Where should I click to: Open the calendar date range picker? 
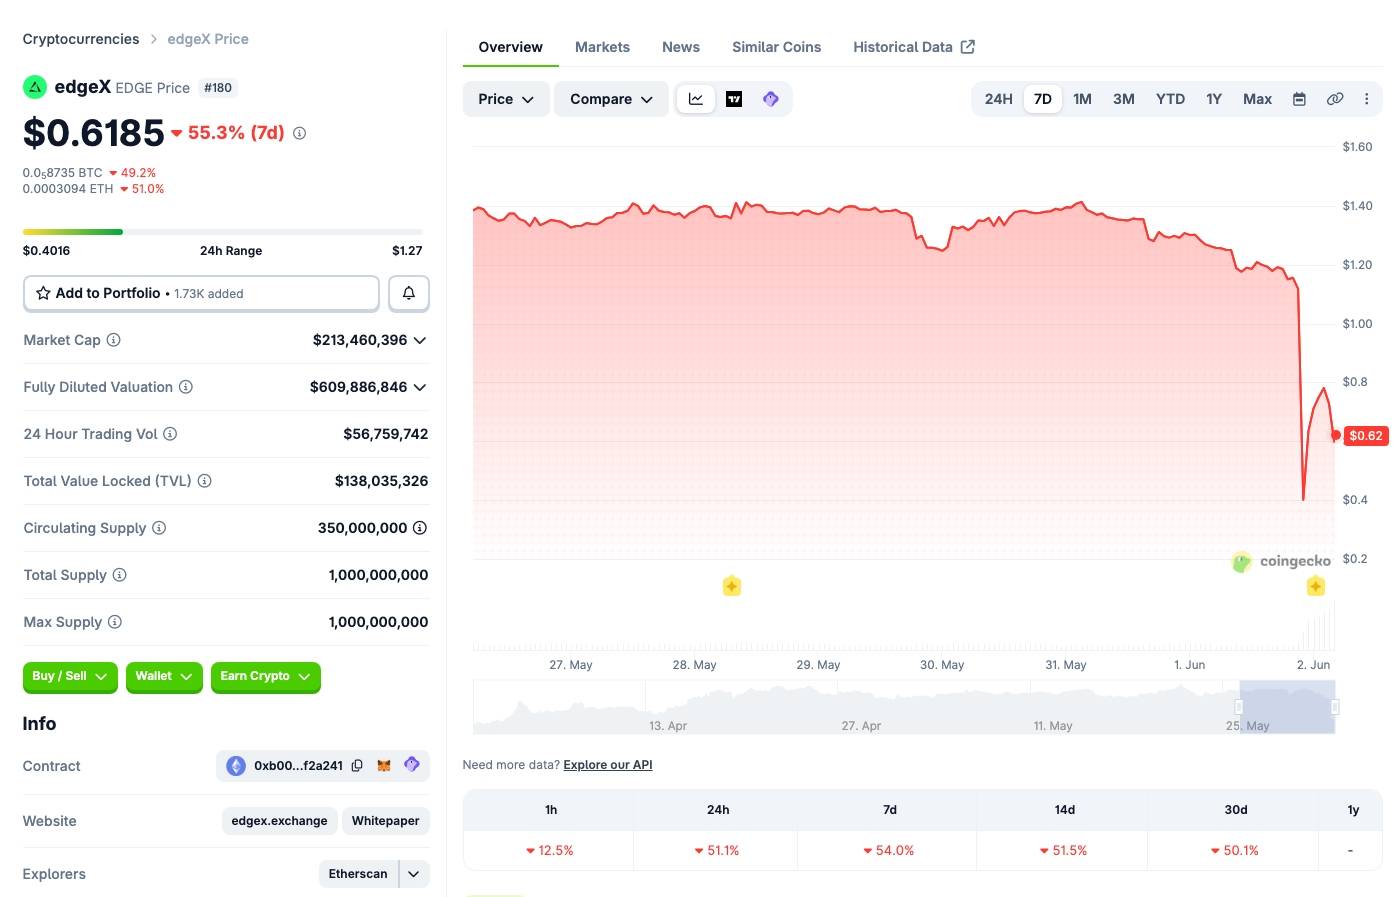point(1299,99)
